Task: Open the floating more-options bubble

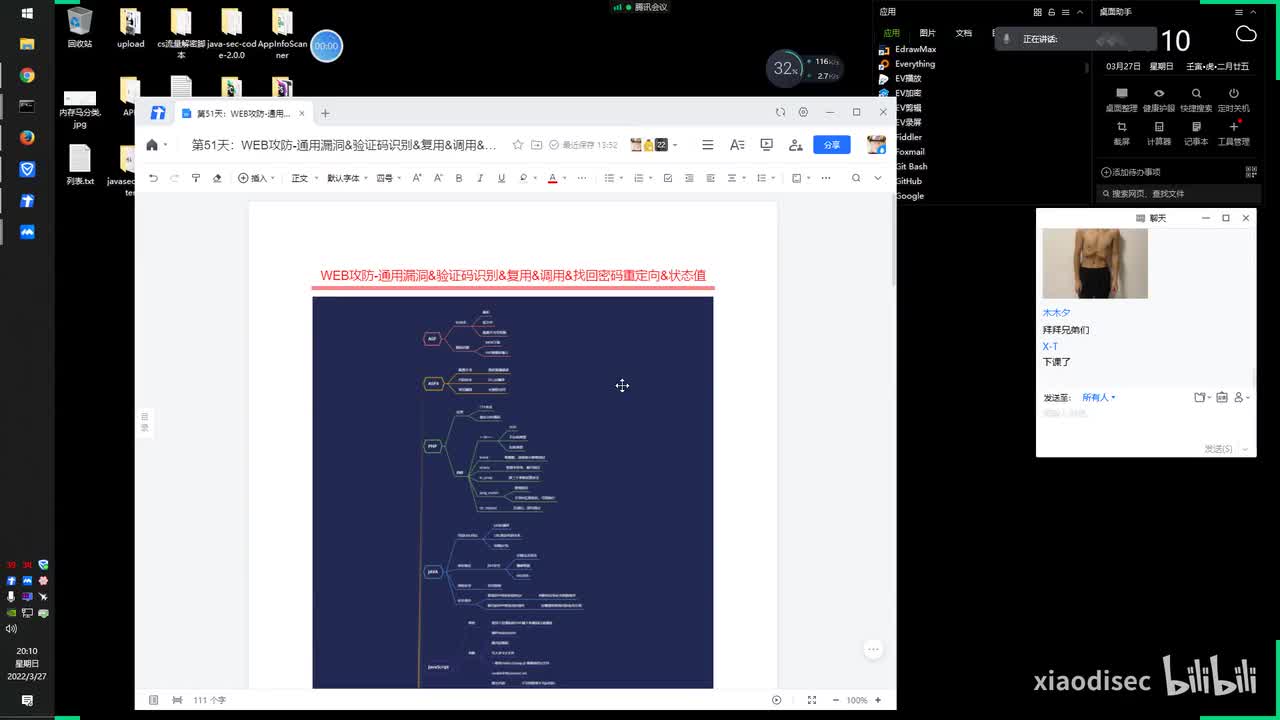Action: (873, 649)
